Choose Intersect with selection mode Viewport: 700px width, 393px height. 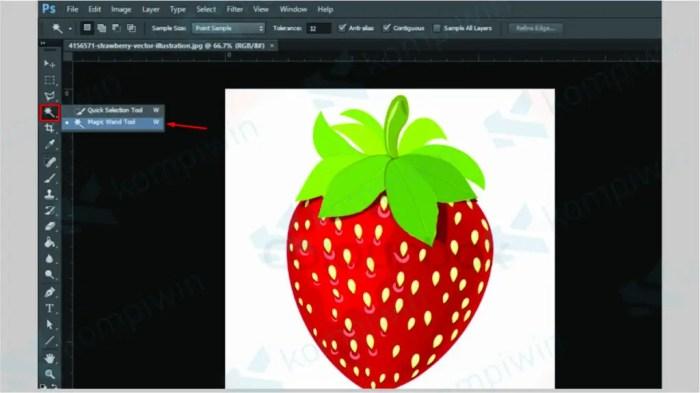click(x=131, y=28)
